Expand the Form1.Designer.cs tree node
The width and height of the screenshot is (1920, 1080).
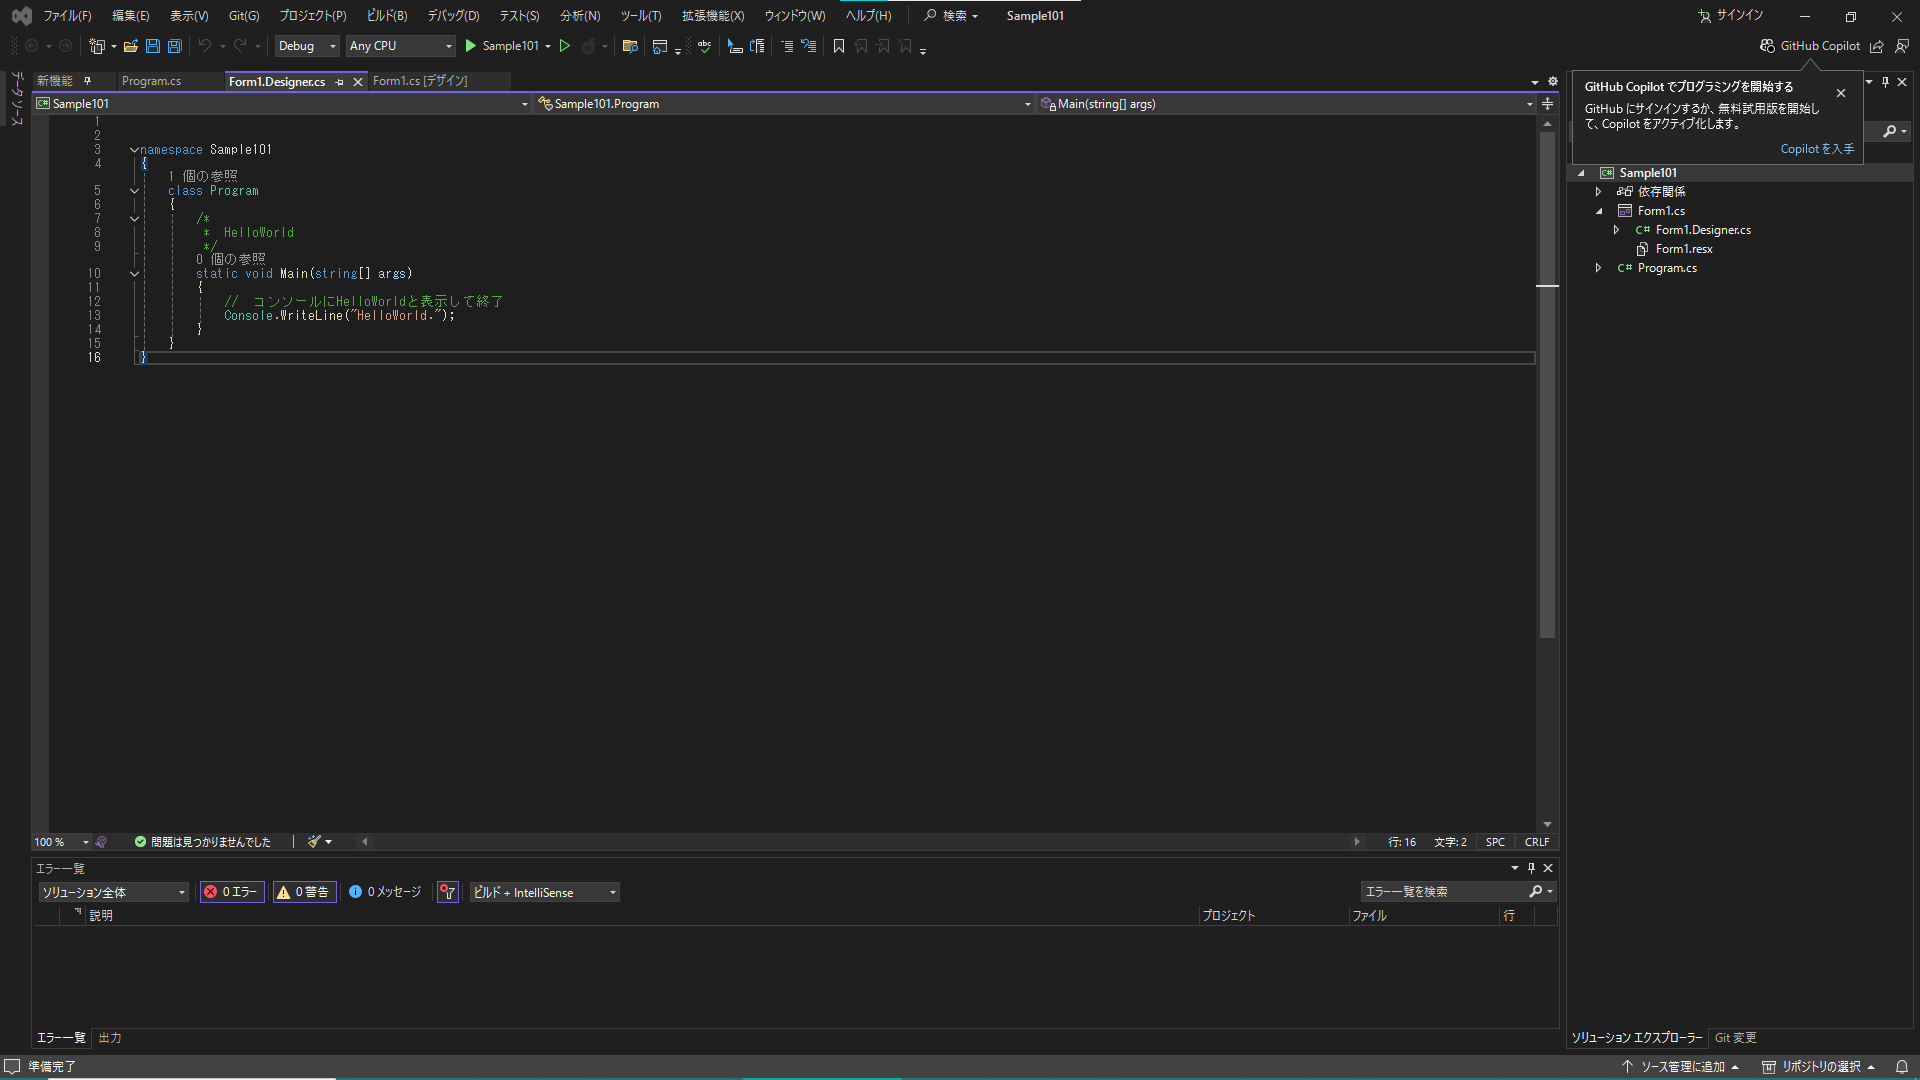tap(1616, 230)
